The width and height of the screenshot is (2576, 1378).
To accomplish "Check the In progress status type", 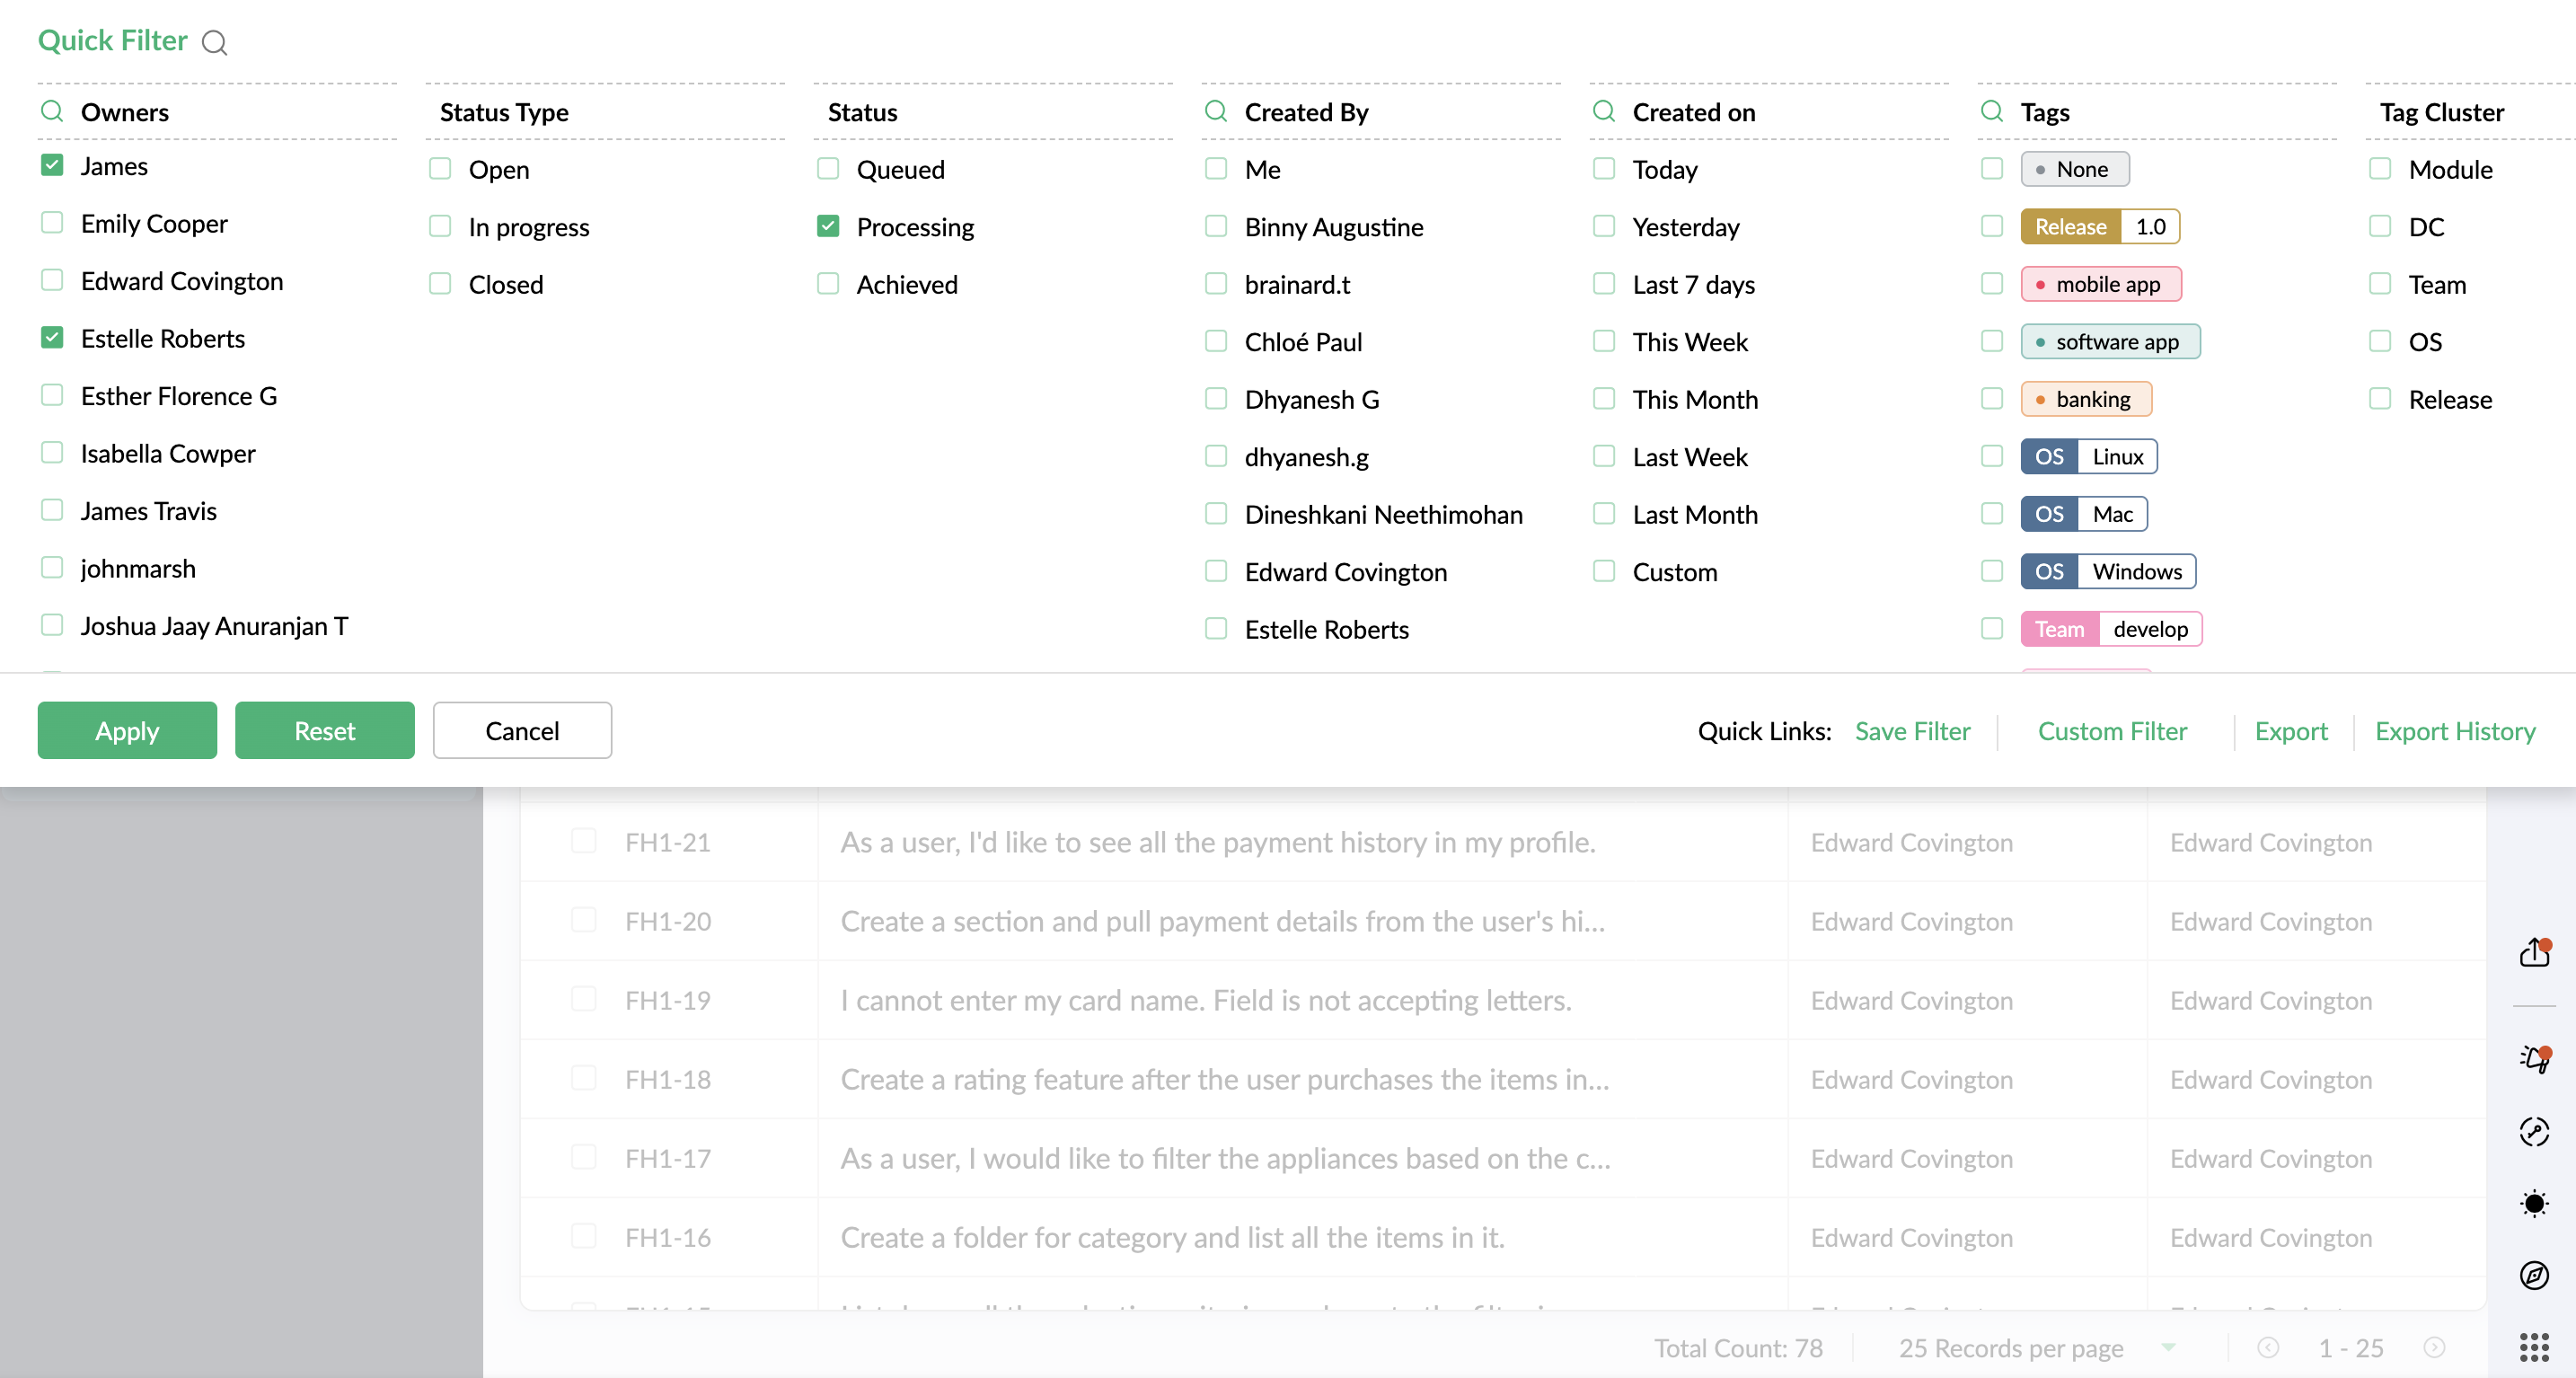I will tap(440, 227).
